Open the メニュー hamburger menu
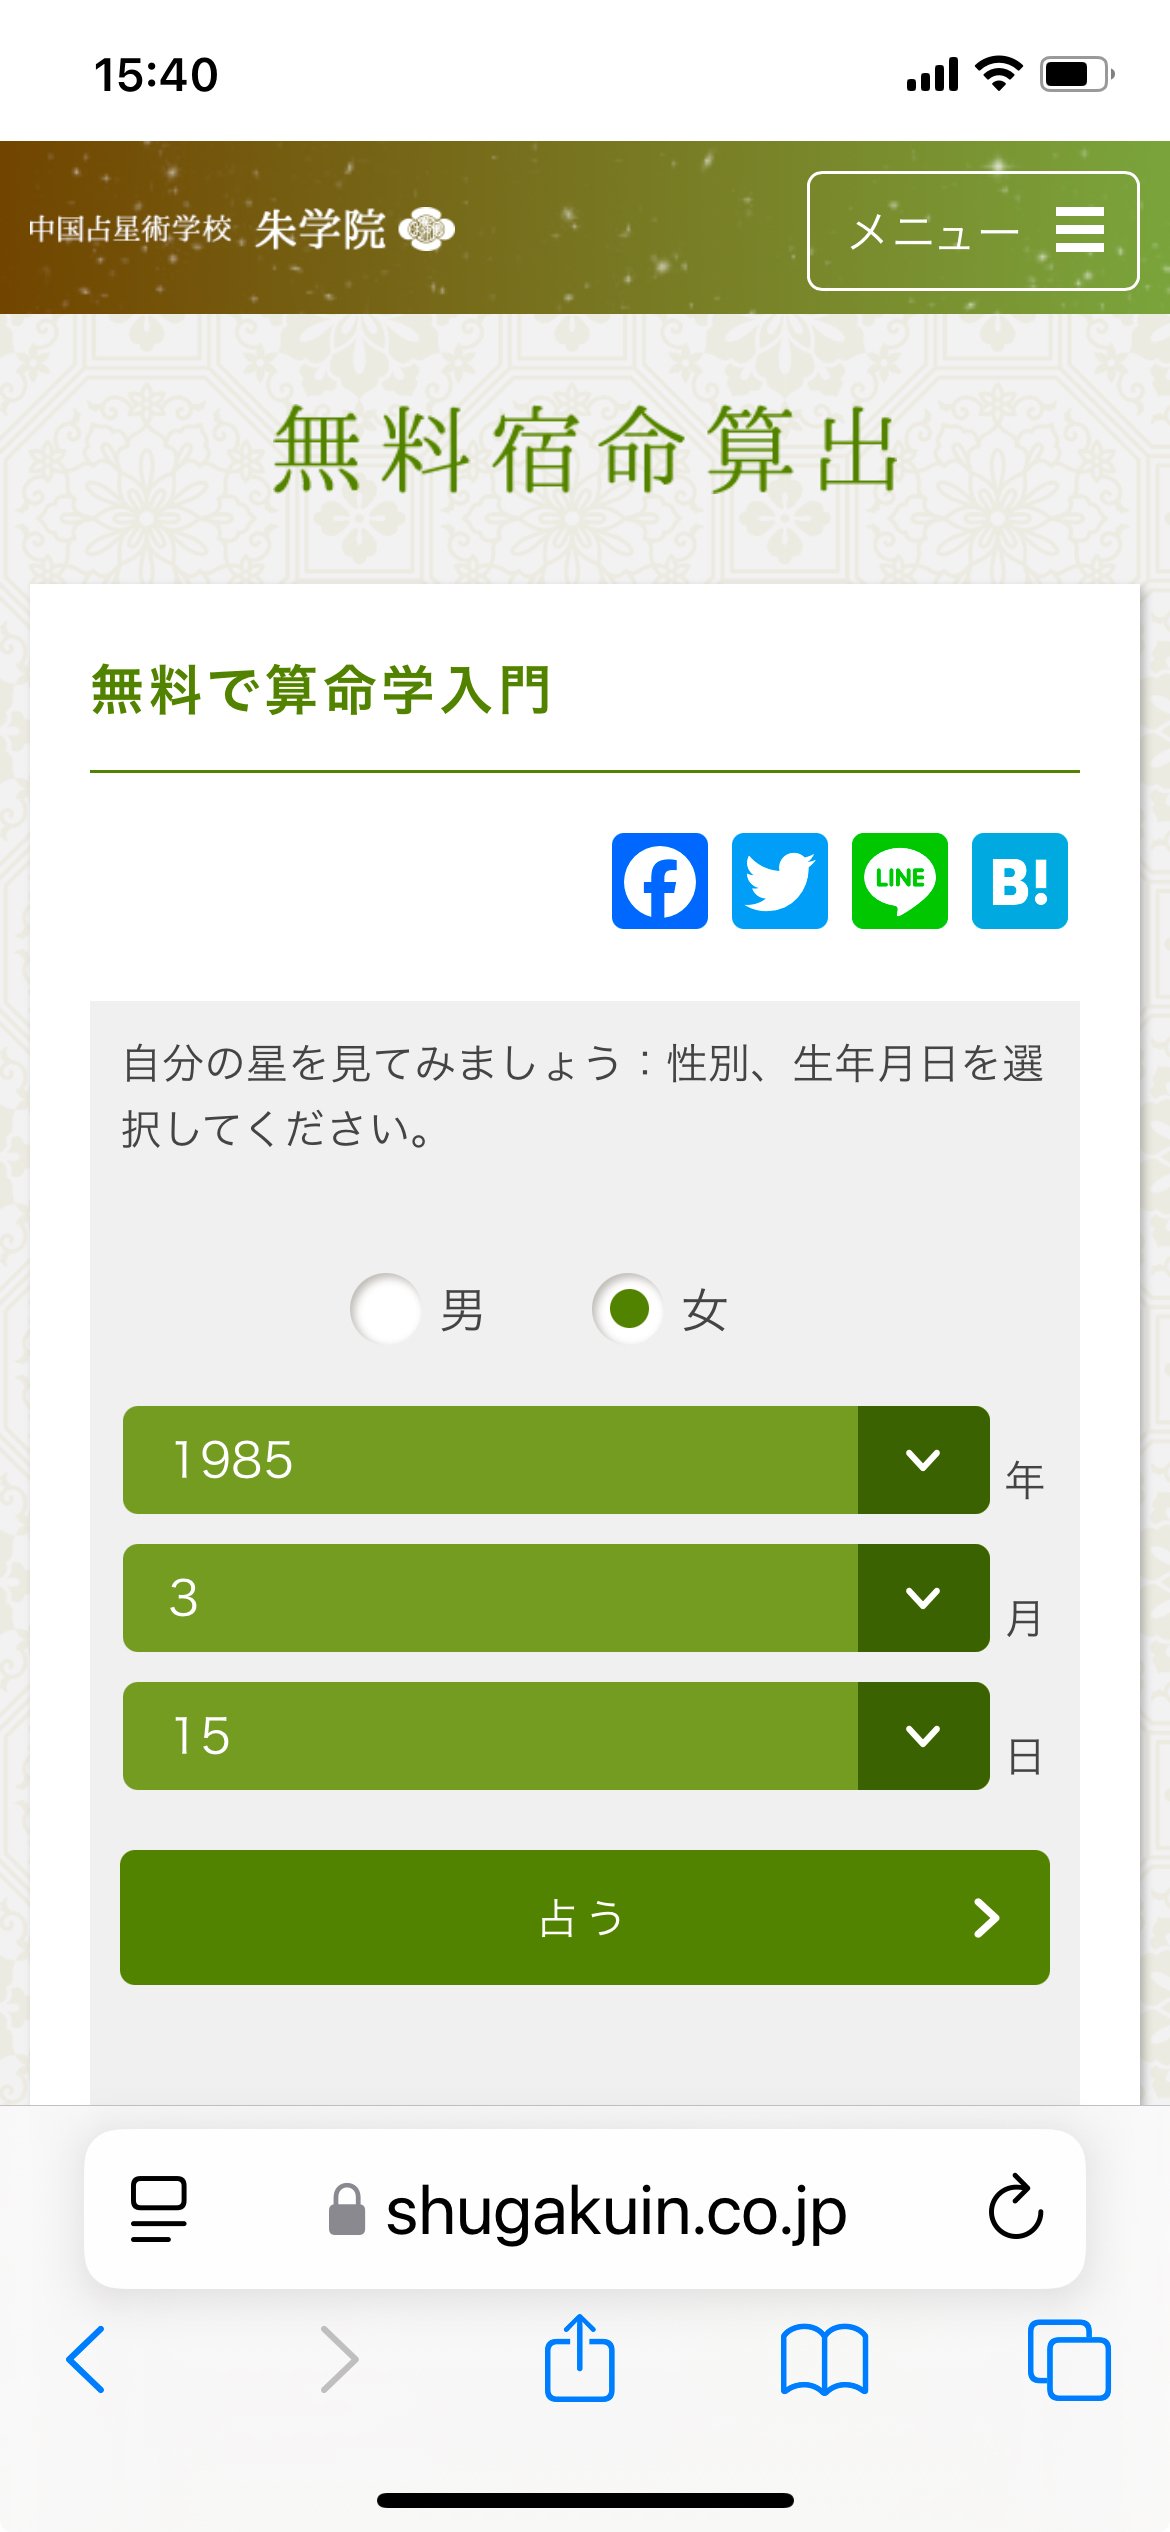 pos(972,231)
